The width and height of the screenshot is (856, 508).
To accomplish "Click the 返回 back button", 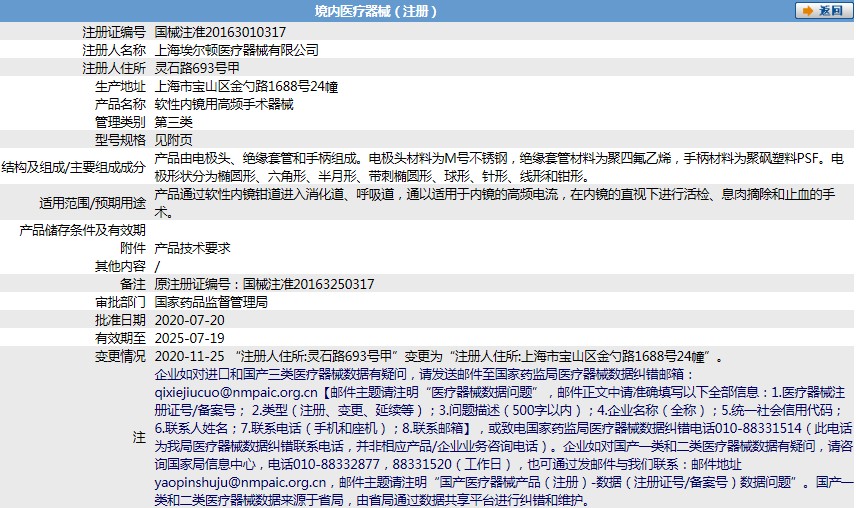I will point(824,10).
